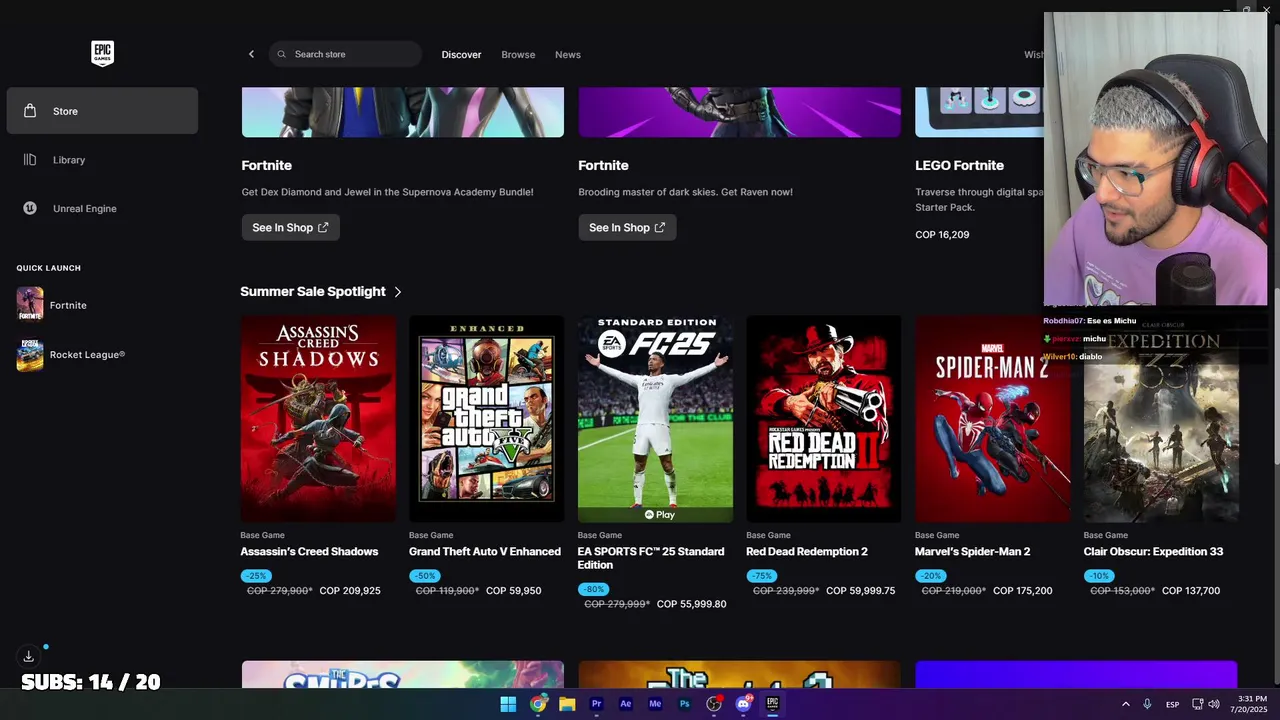See Dex Diamond Fortnite bundle in shop
1280x720 pixels.
coord(290,228)
